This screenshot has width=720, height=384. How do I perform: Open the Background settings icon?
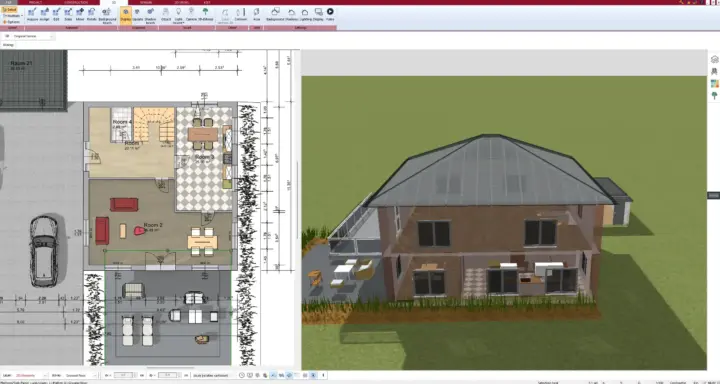[275, 15]
